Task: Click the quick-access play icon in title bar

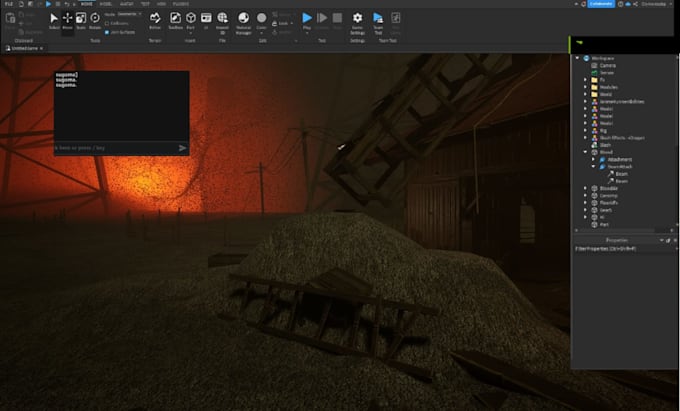Action: [49, 4]
